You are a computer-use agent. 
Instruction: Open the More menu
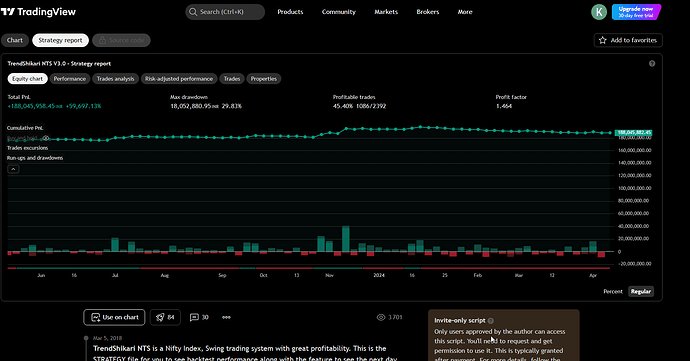tap(465, 12)
